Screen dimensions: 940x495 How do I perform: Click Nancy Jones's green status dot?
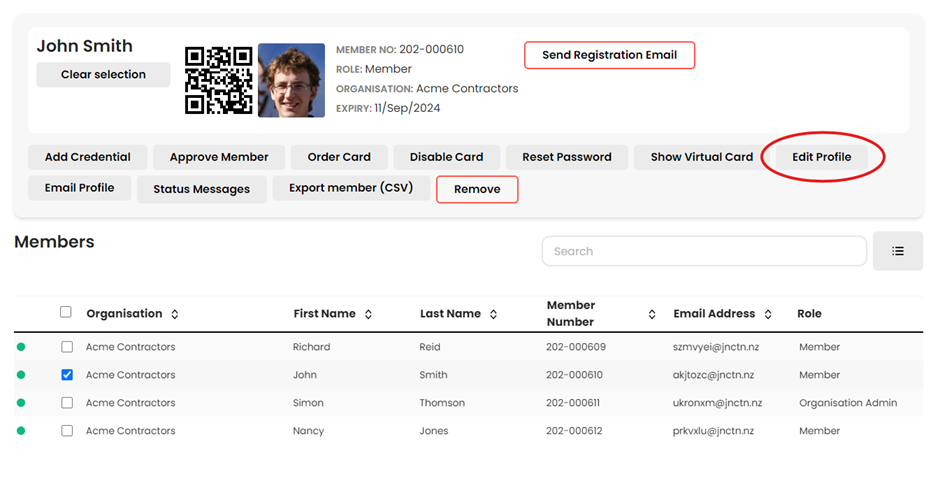click(21, 431)
